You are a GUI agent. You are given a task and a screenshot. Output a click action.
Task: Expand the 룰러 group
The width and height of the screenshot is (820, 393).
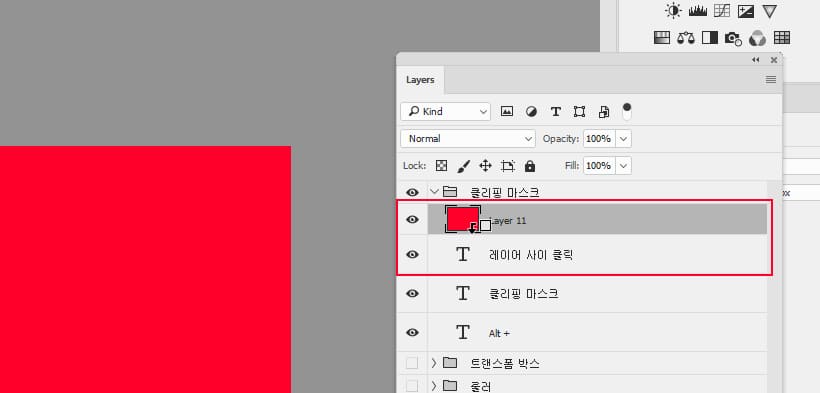434,386
